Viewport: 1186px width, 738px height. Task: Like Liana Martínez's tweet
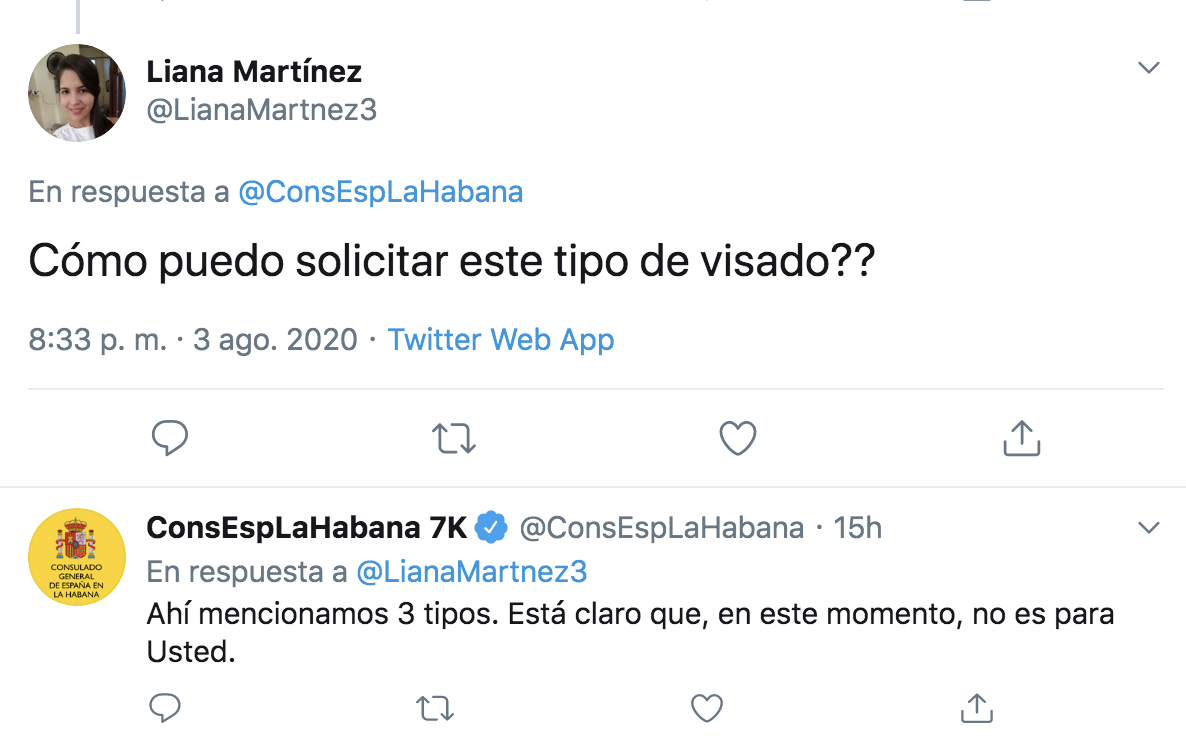[738, 438]
